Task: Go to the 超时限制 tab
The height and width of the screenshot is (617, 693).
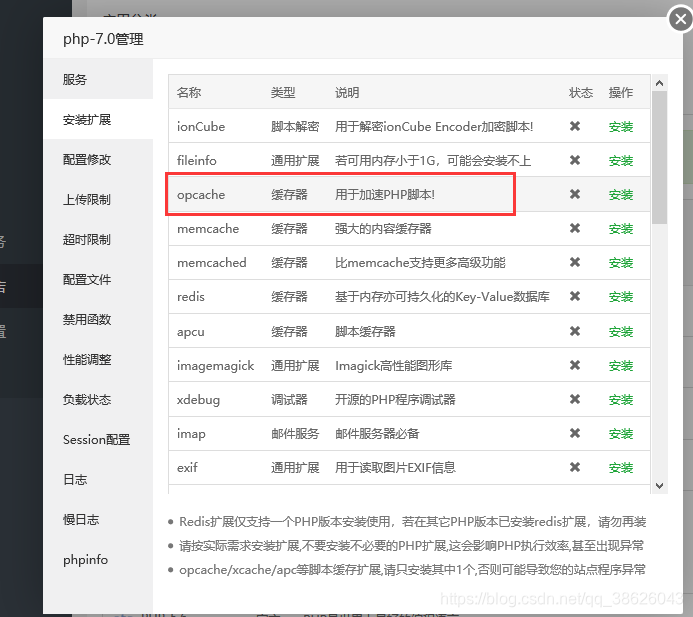Action: 98,240
